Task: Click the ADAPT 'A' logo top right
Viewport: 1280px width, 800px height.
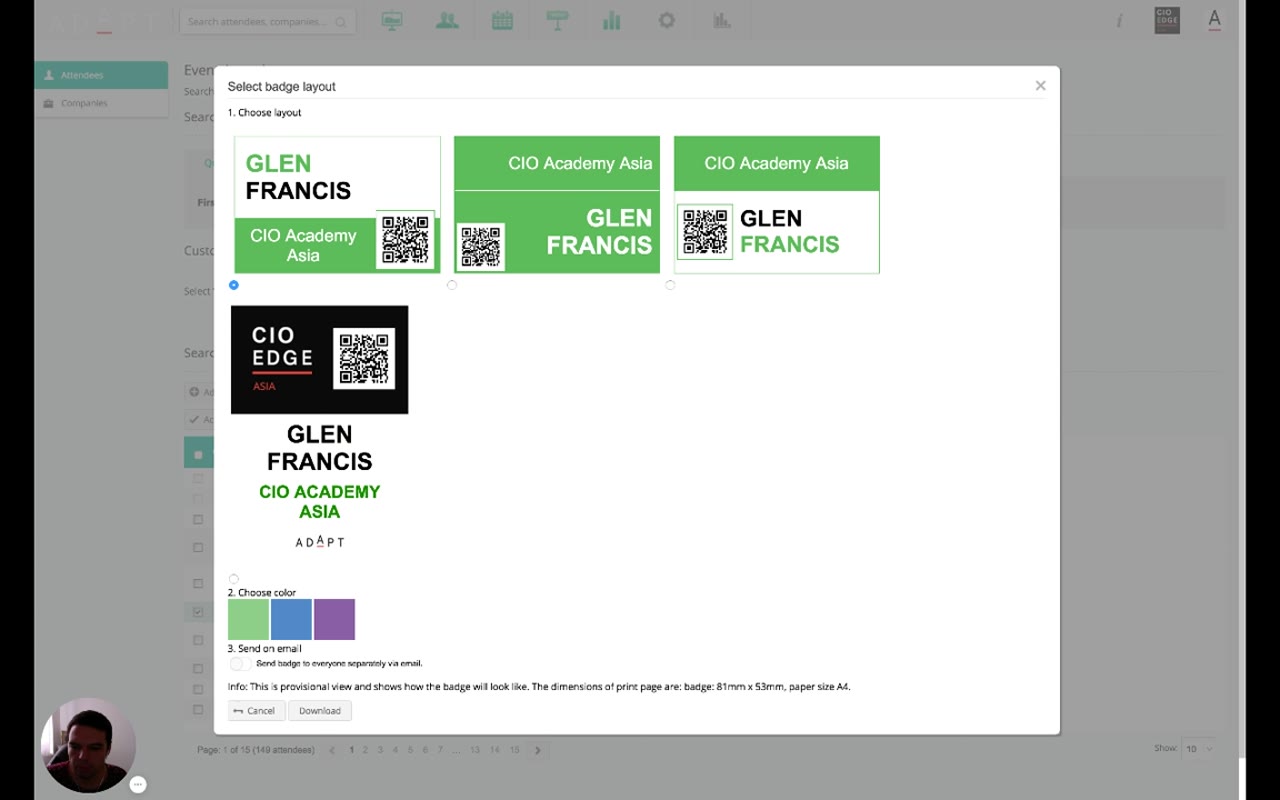Action: (1214, 20)
